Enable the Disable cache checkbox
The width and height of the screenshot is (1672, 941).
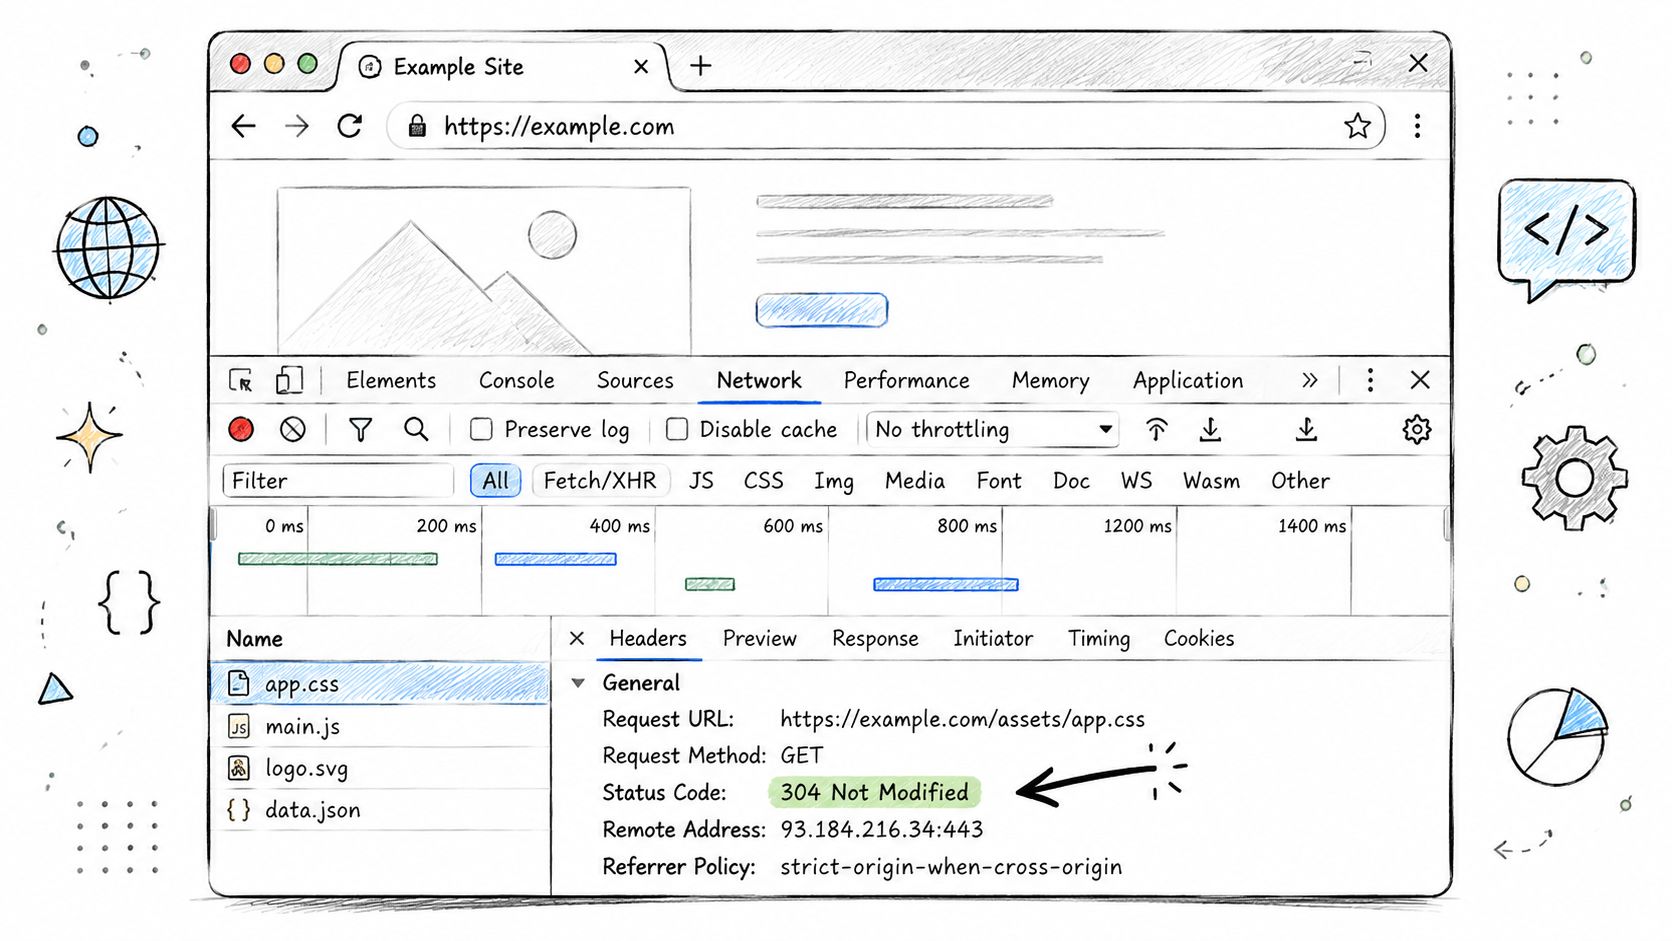(677, 430)
